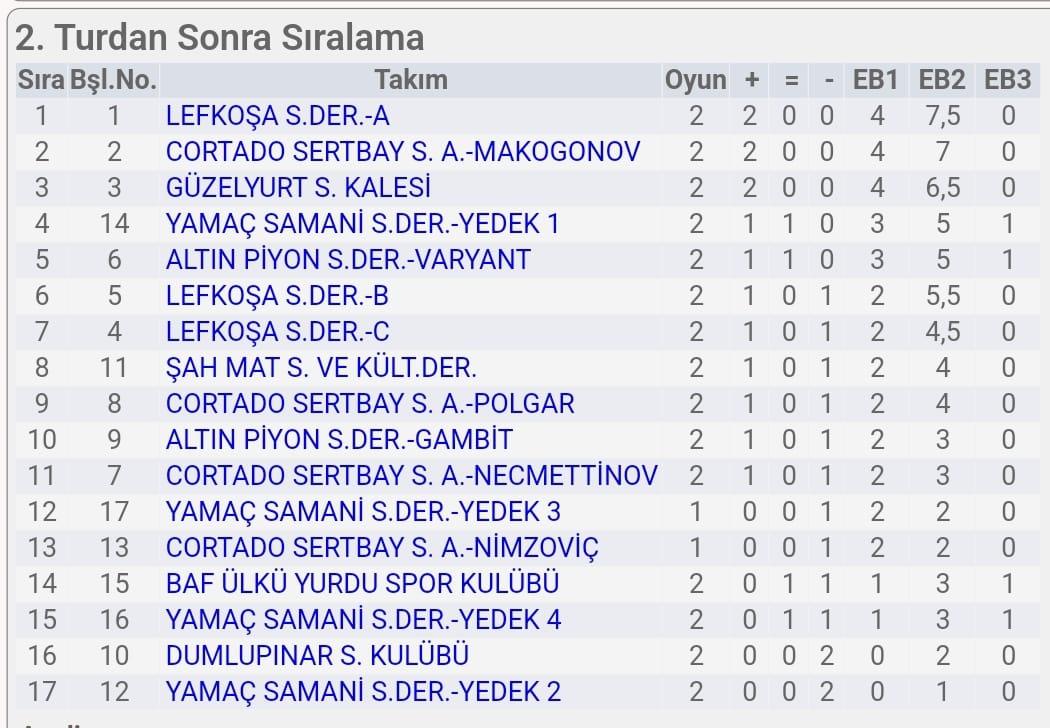The height and width of the screenshot is (728, 1050).
Task: Open LEFKOŞA S.DER.-C team page
Action: (277, 332)
